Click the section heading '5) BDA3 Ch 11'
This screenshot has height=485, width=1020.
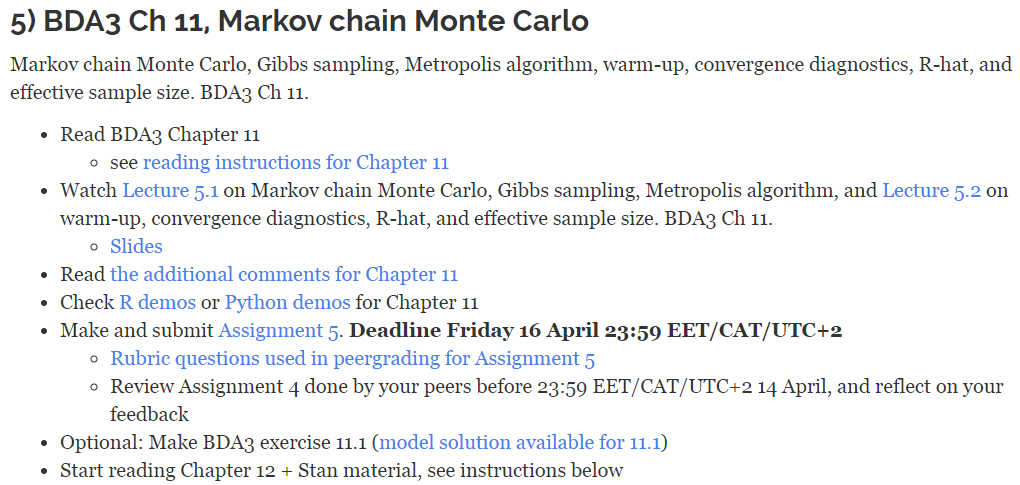pos(299,20)
